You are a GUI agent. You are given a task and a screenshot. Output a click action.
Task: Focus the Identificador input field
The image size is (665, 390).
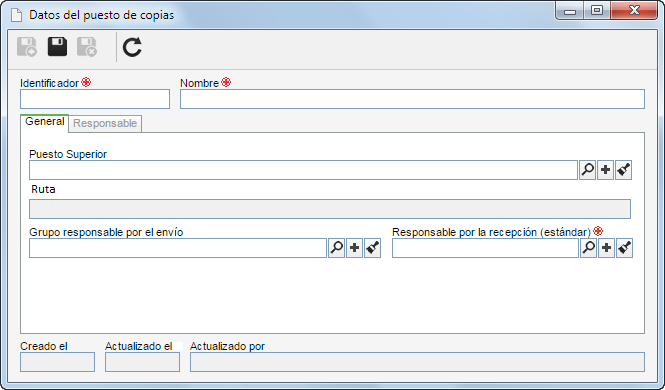(x=95, y=99)
